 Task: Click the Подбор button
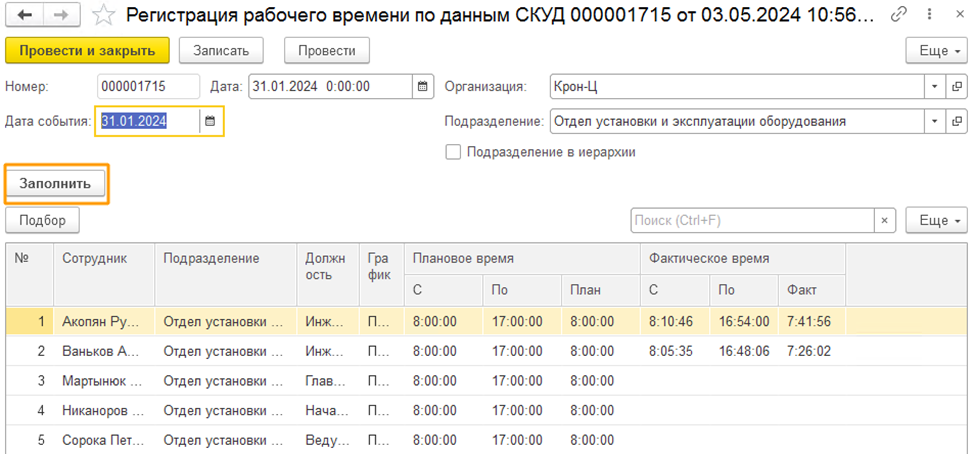(x=42, y=221)
